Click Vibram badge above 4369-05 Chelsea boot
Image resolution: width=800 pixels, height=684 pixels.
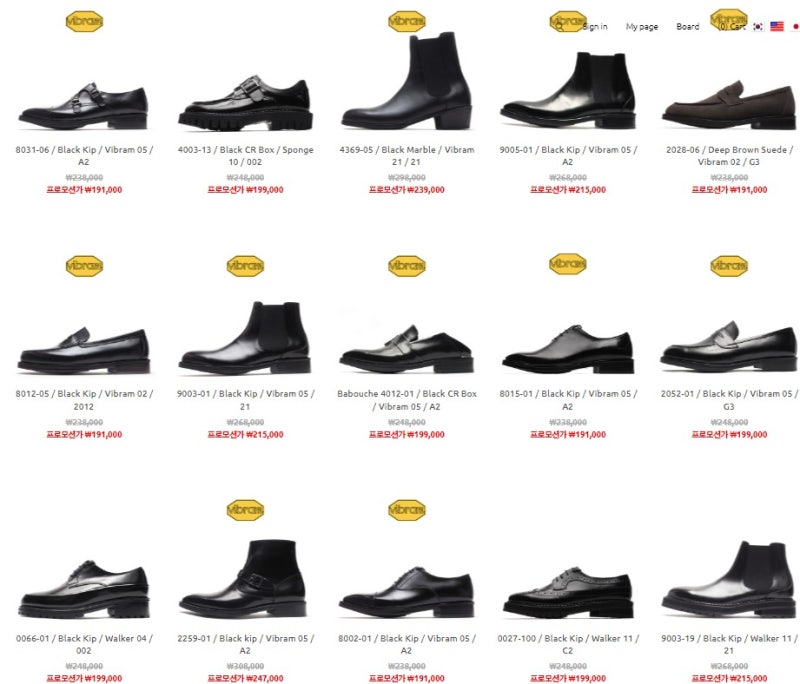coord(407,21)
